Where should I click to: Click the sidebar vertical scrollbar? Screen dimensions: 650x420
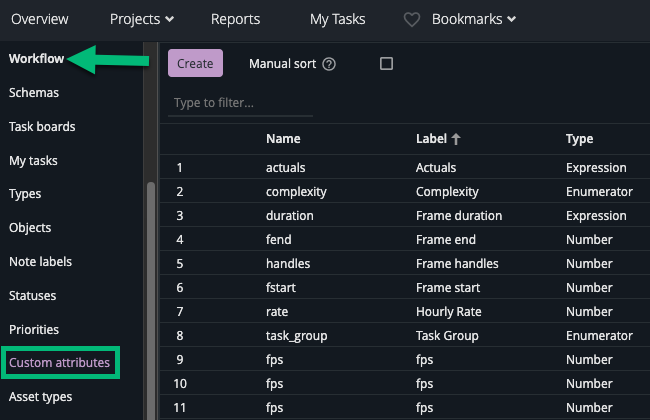pyautogui.click(x=151, y=299)
